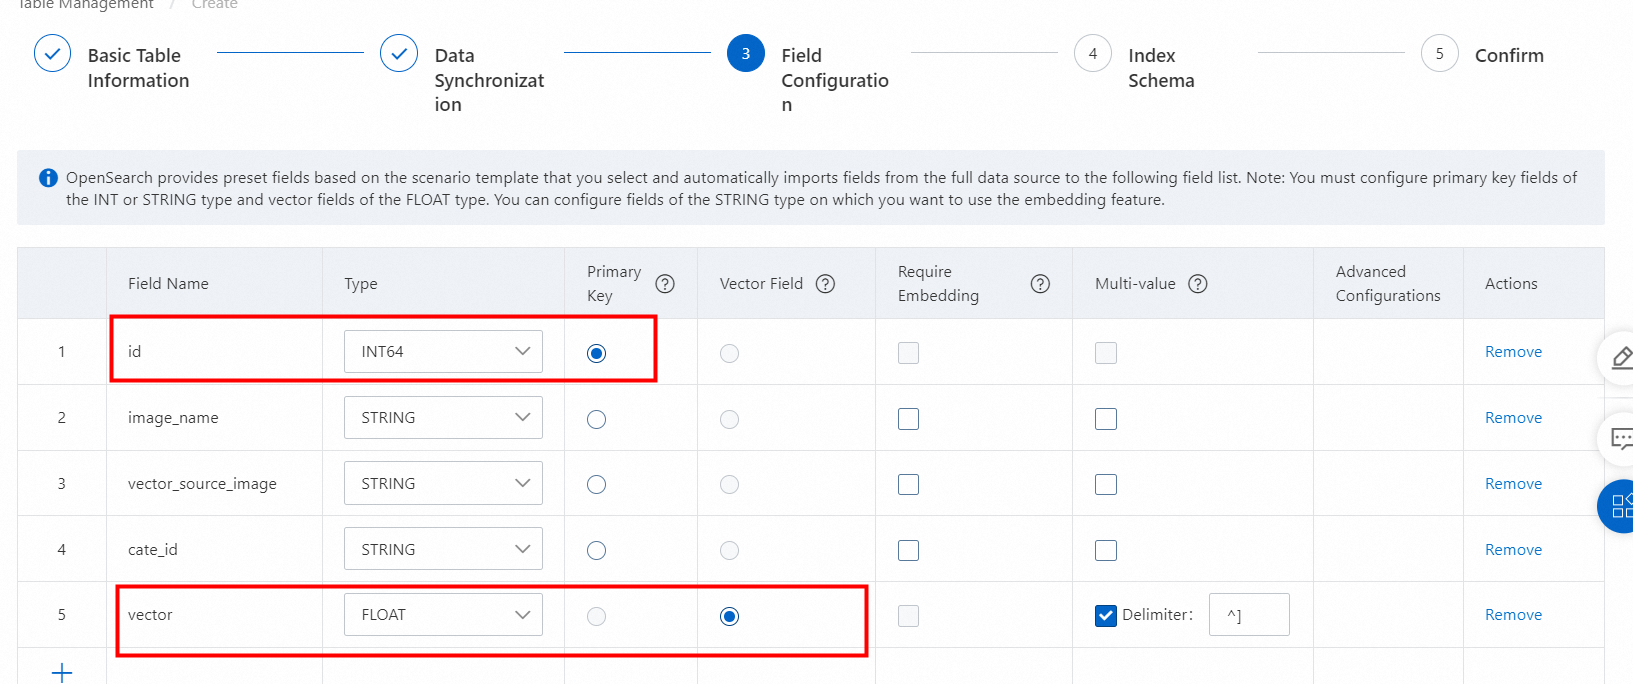
Task: Click the Multi-value help icon
Action: (1197, 284)
